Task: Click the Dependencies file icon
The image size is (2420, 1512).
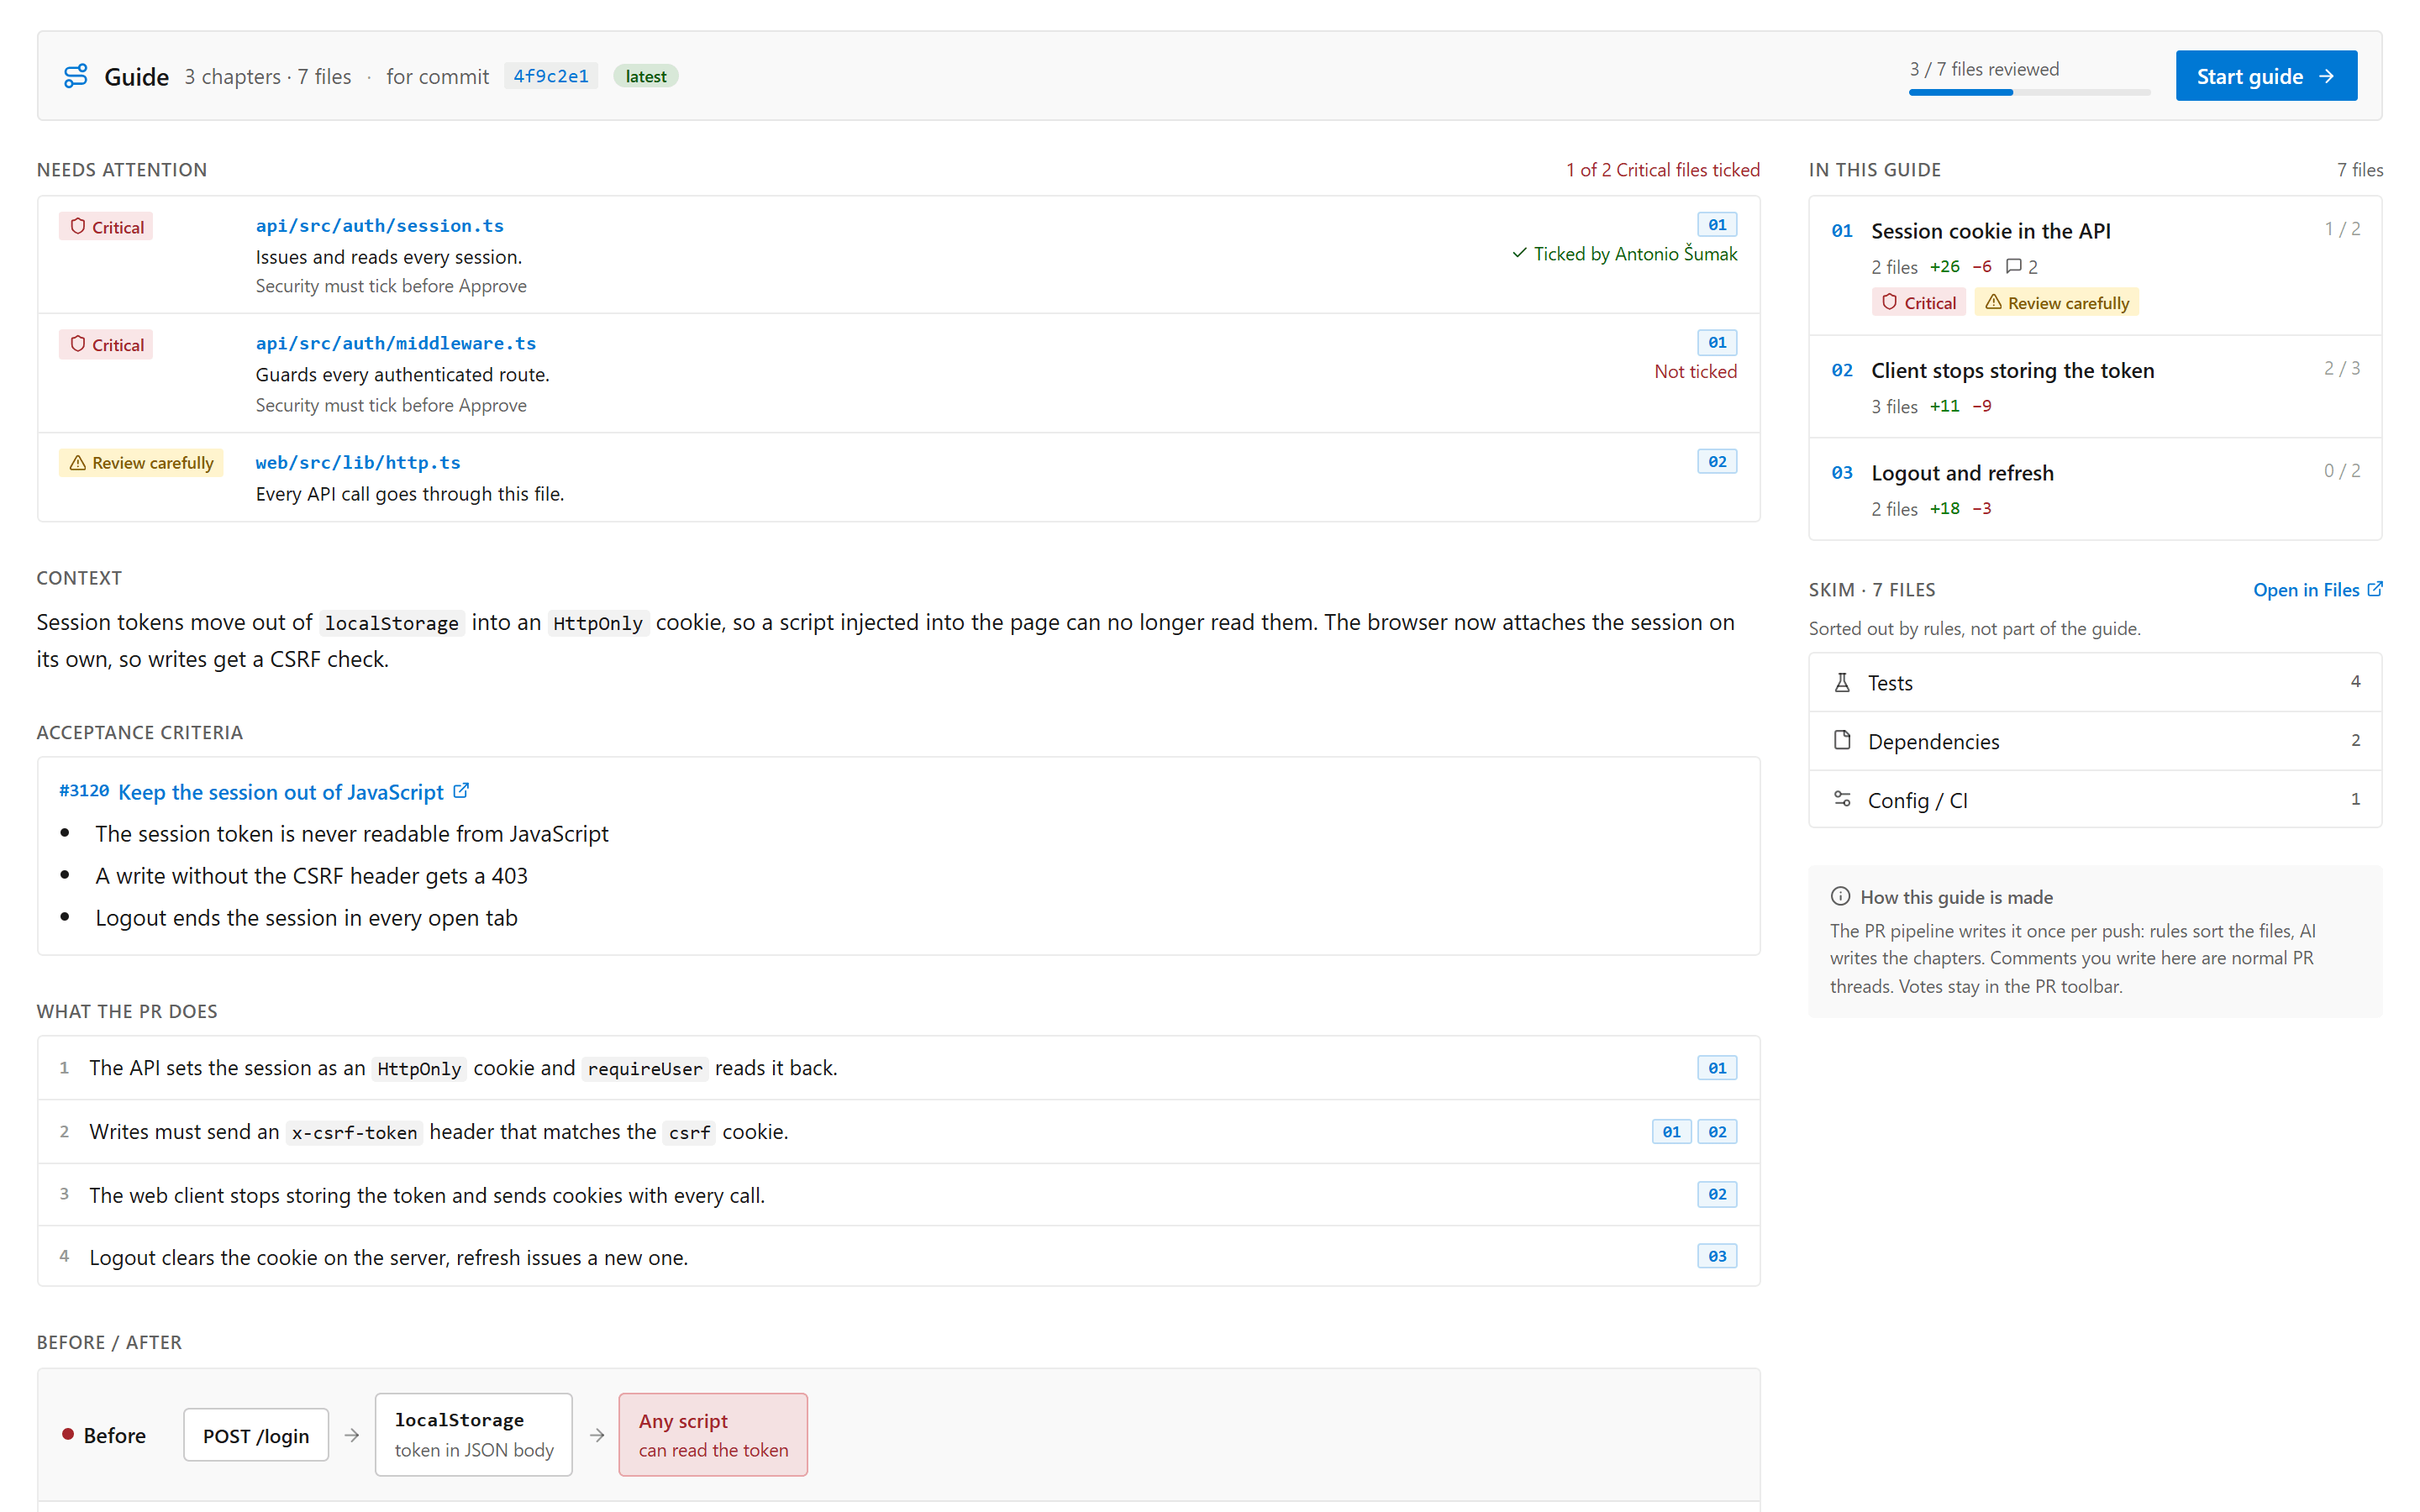Action: (1842, 740)
